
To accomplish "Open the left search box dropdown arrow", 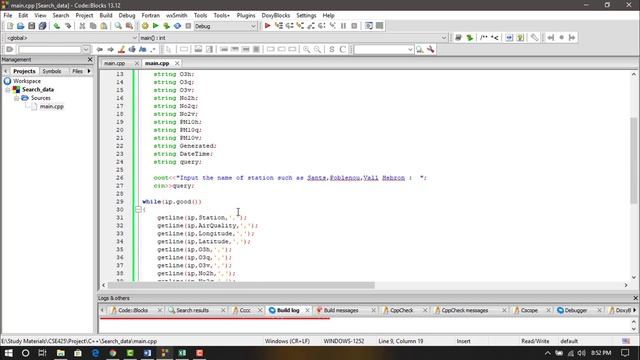I will coord(85,49).
